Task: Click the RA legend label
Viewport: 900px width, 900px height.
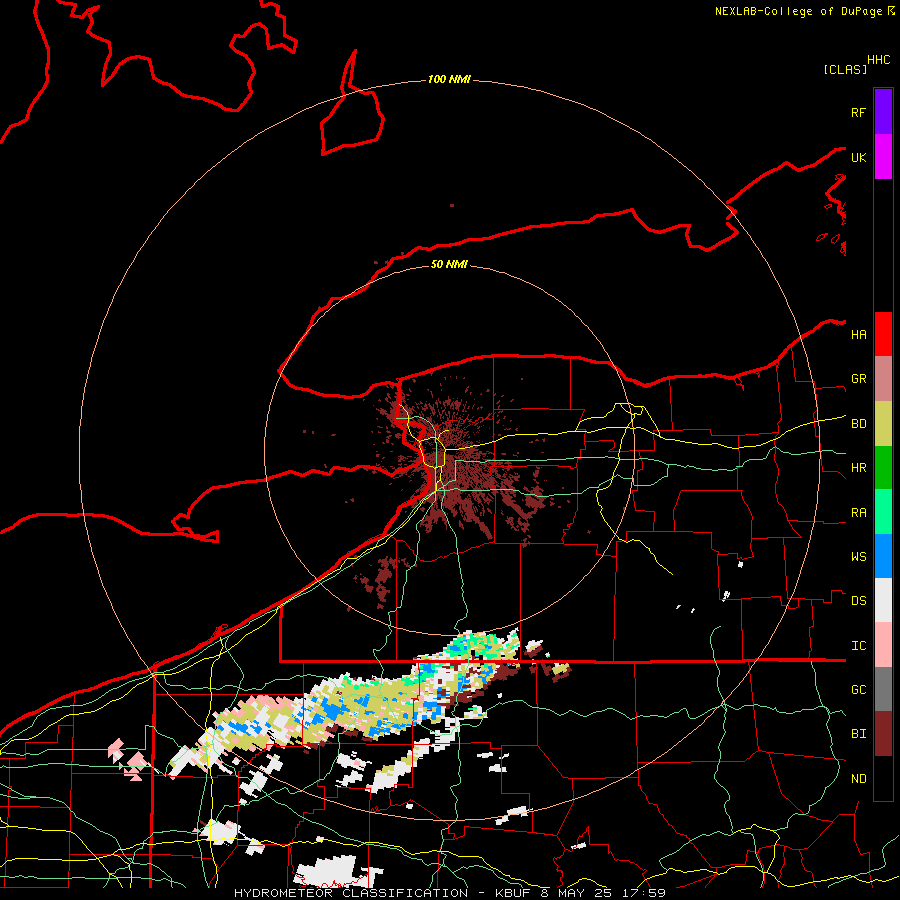Action: (x=858, y=513)
